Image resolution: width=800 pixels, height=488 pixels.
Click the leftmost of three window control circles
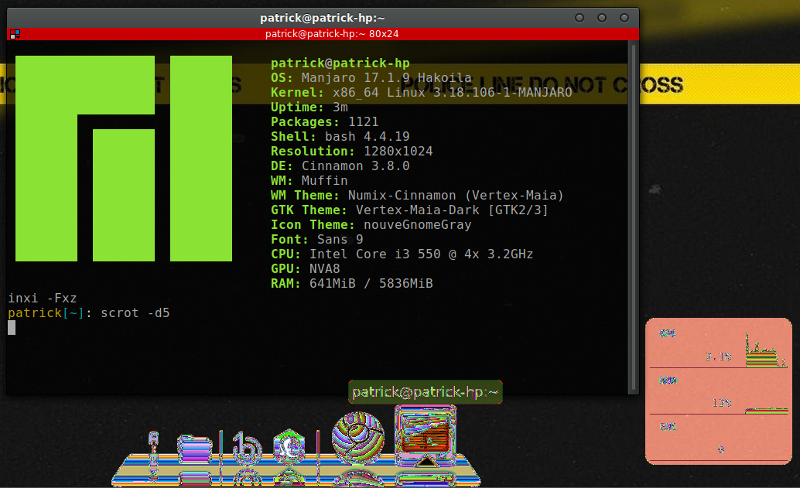579,18
